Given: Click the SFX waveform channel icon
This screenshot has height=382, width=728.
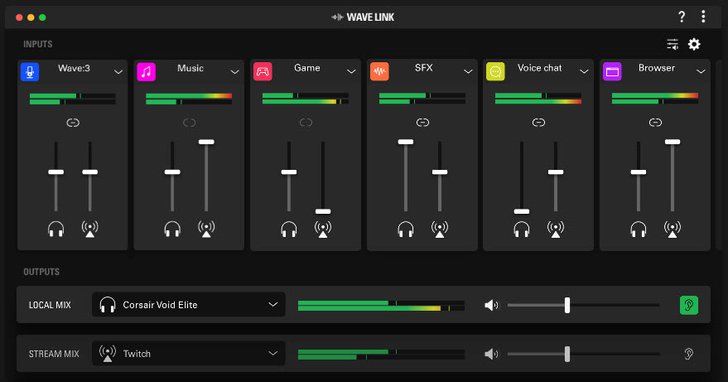Looking at the screenshot, I should [379, 72].
